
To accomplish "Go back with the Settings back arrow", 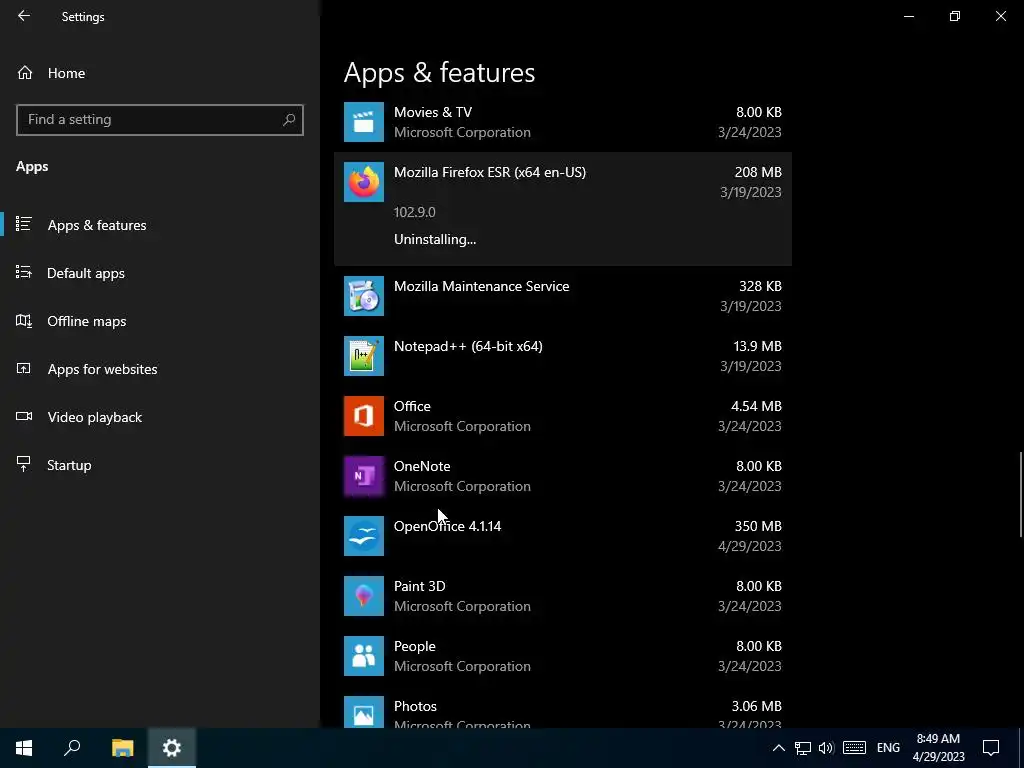I will click(x=24, y=16).
